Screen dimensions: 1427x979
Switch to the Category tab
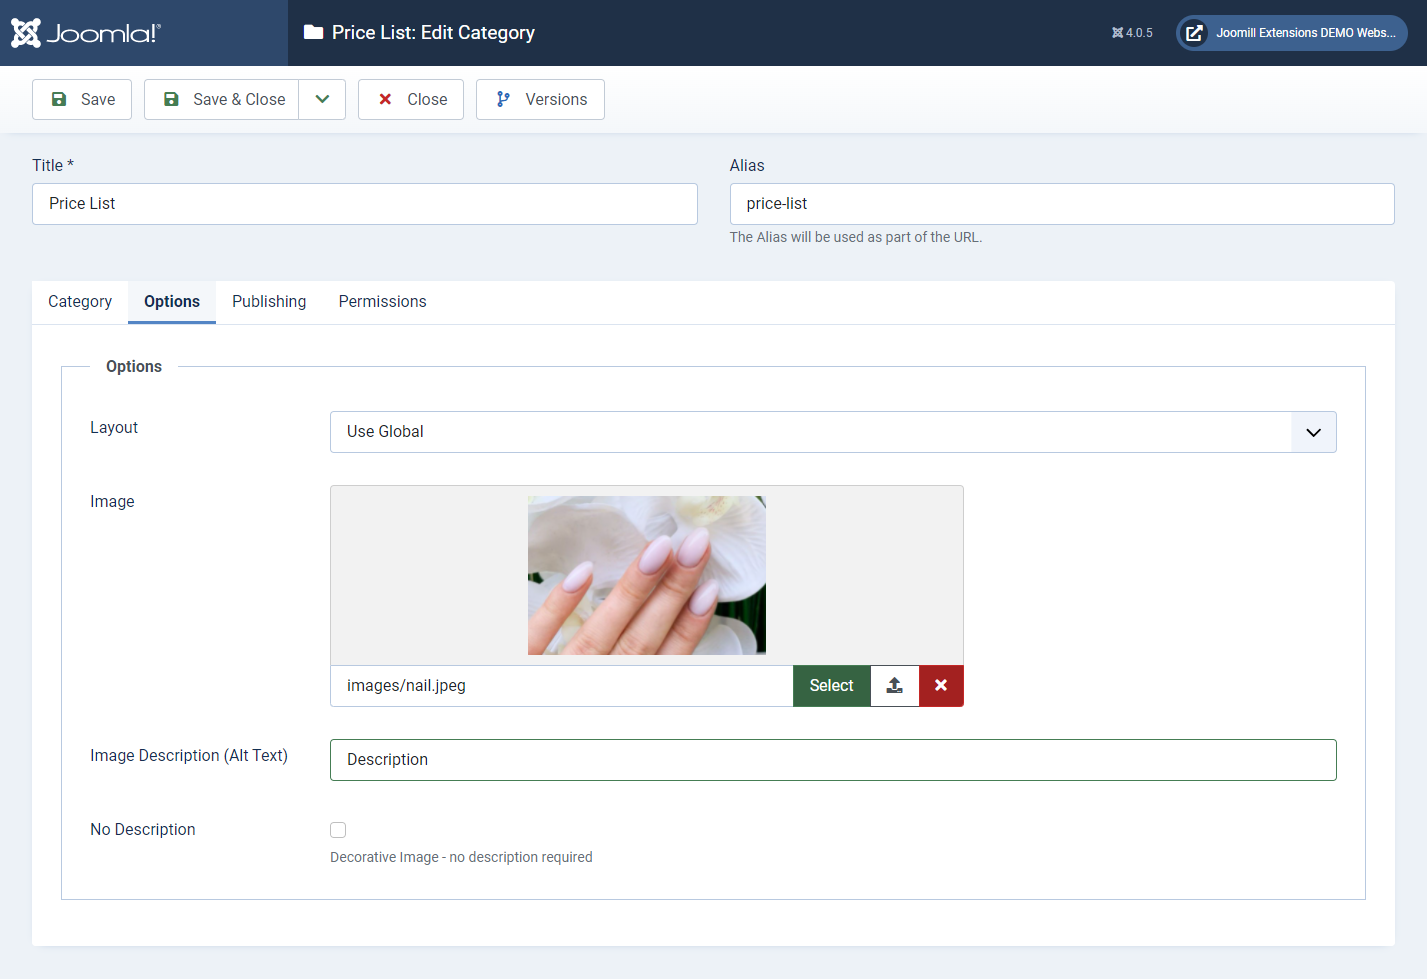click(x=80, y=302)
